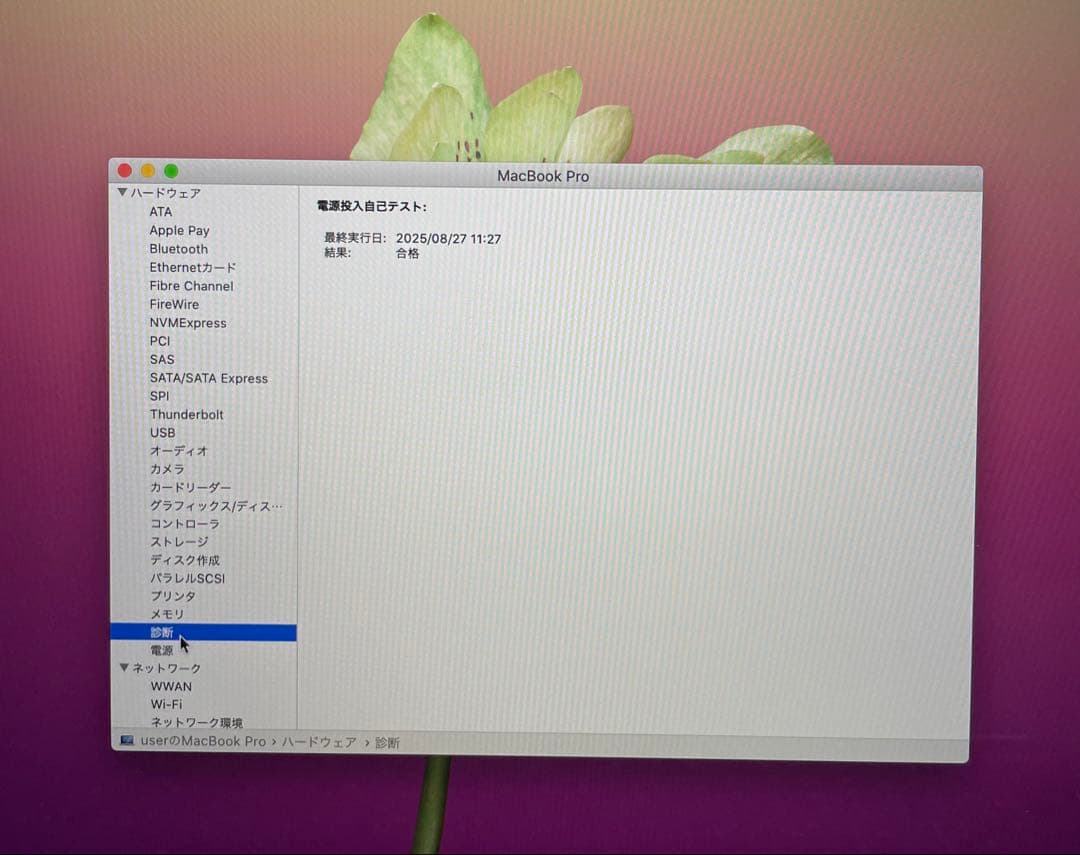Viewport: 1080px width, 855px height.
Task: Select SATA/SATA Express entry
Action: (x=209, y=378)
